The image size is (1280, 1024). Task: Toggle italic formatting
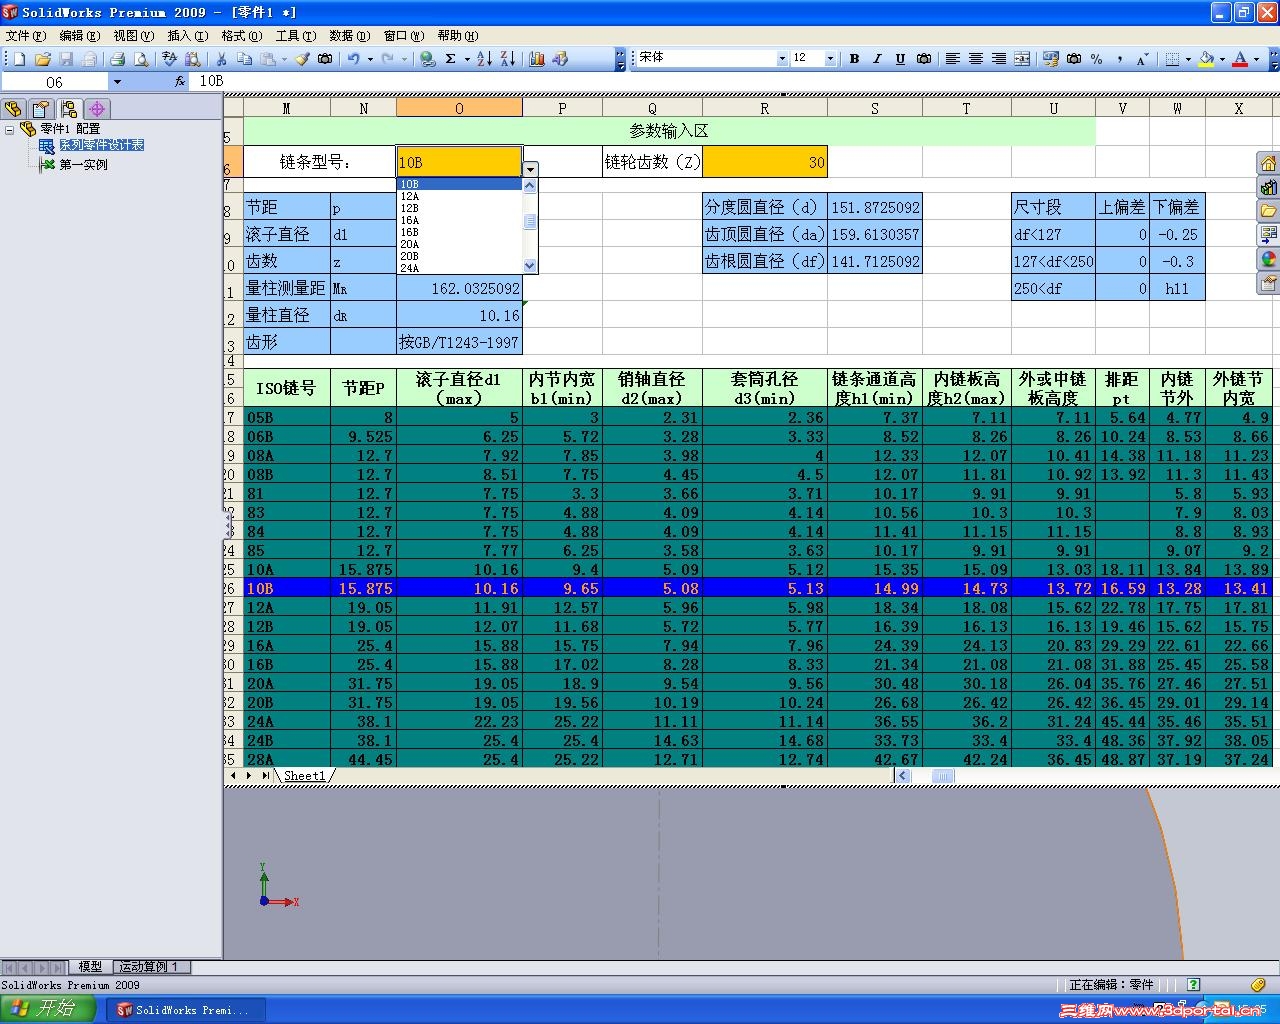pos(877,59)
